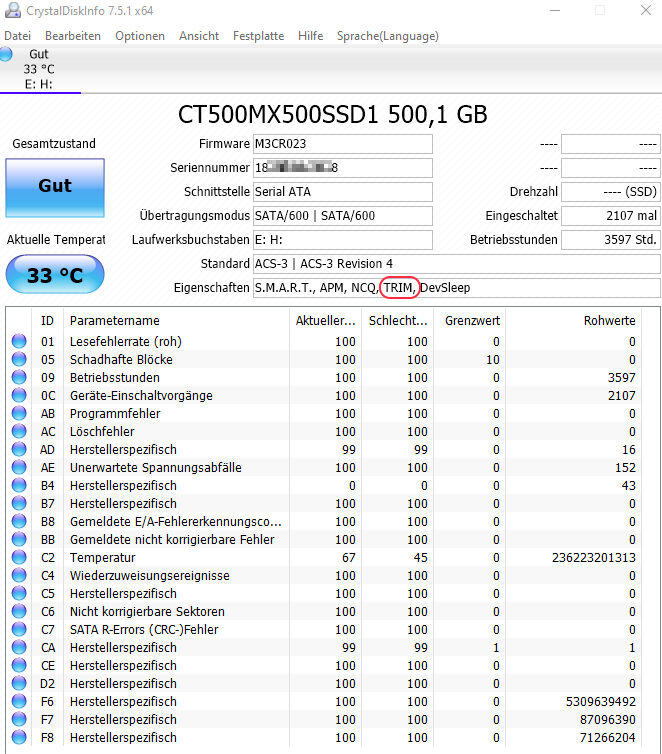Click the blue Gut health status button
Viewport: 662px width, 754px height.
[x=55, y=188]
